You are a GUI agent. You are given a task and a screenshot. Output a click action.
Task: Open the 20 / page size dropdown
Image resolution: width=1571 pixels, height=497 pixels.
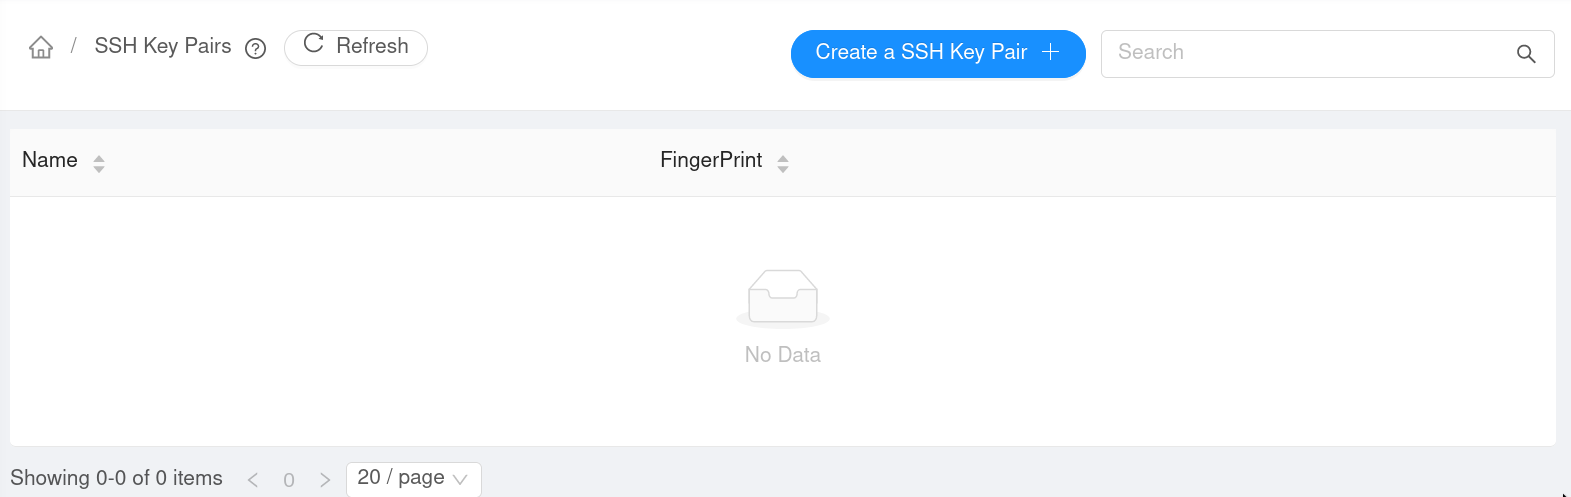pos(402,478)
